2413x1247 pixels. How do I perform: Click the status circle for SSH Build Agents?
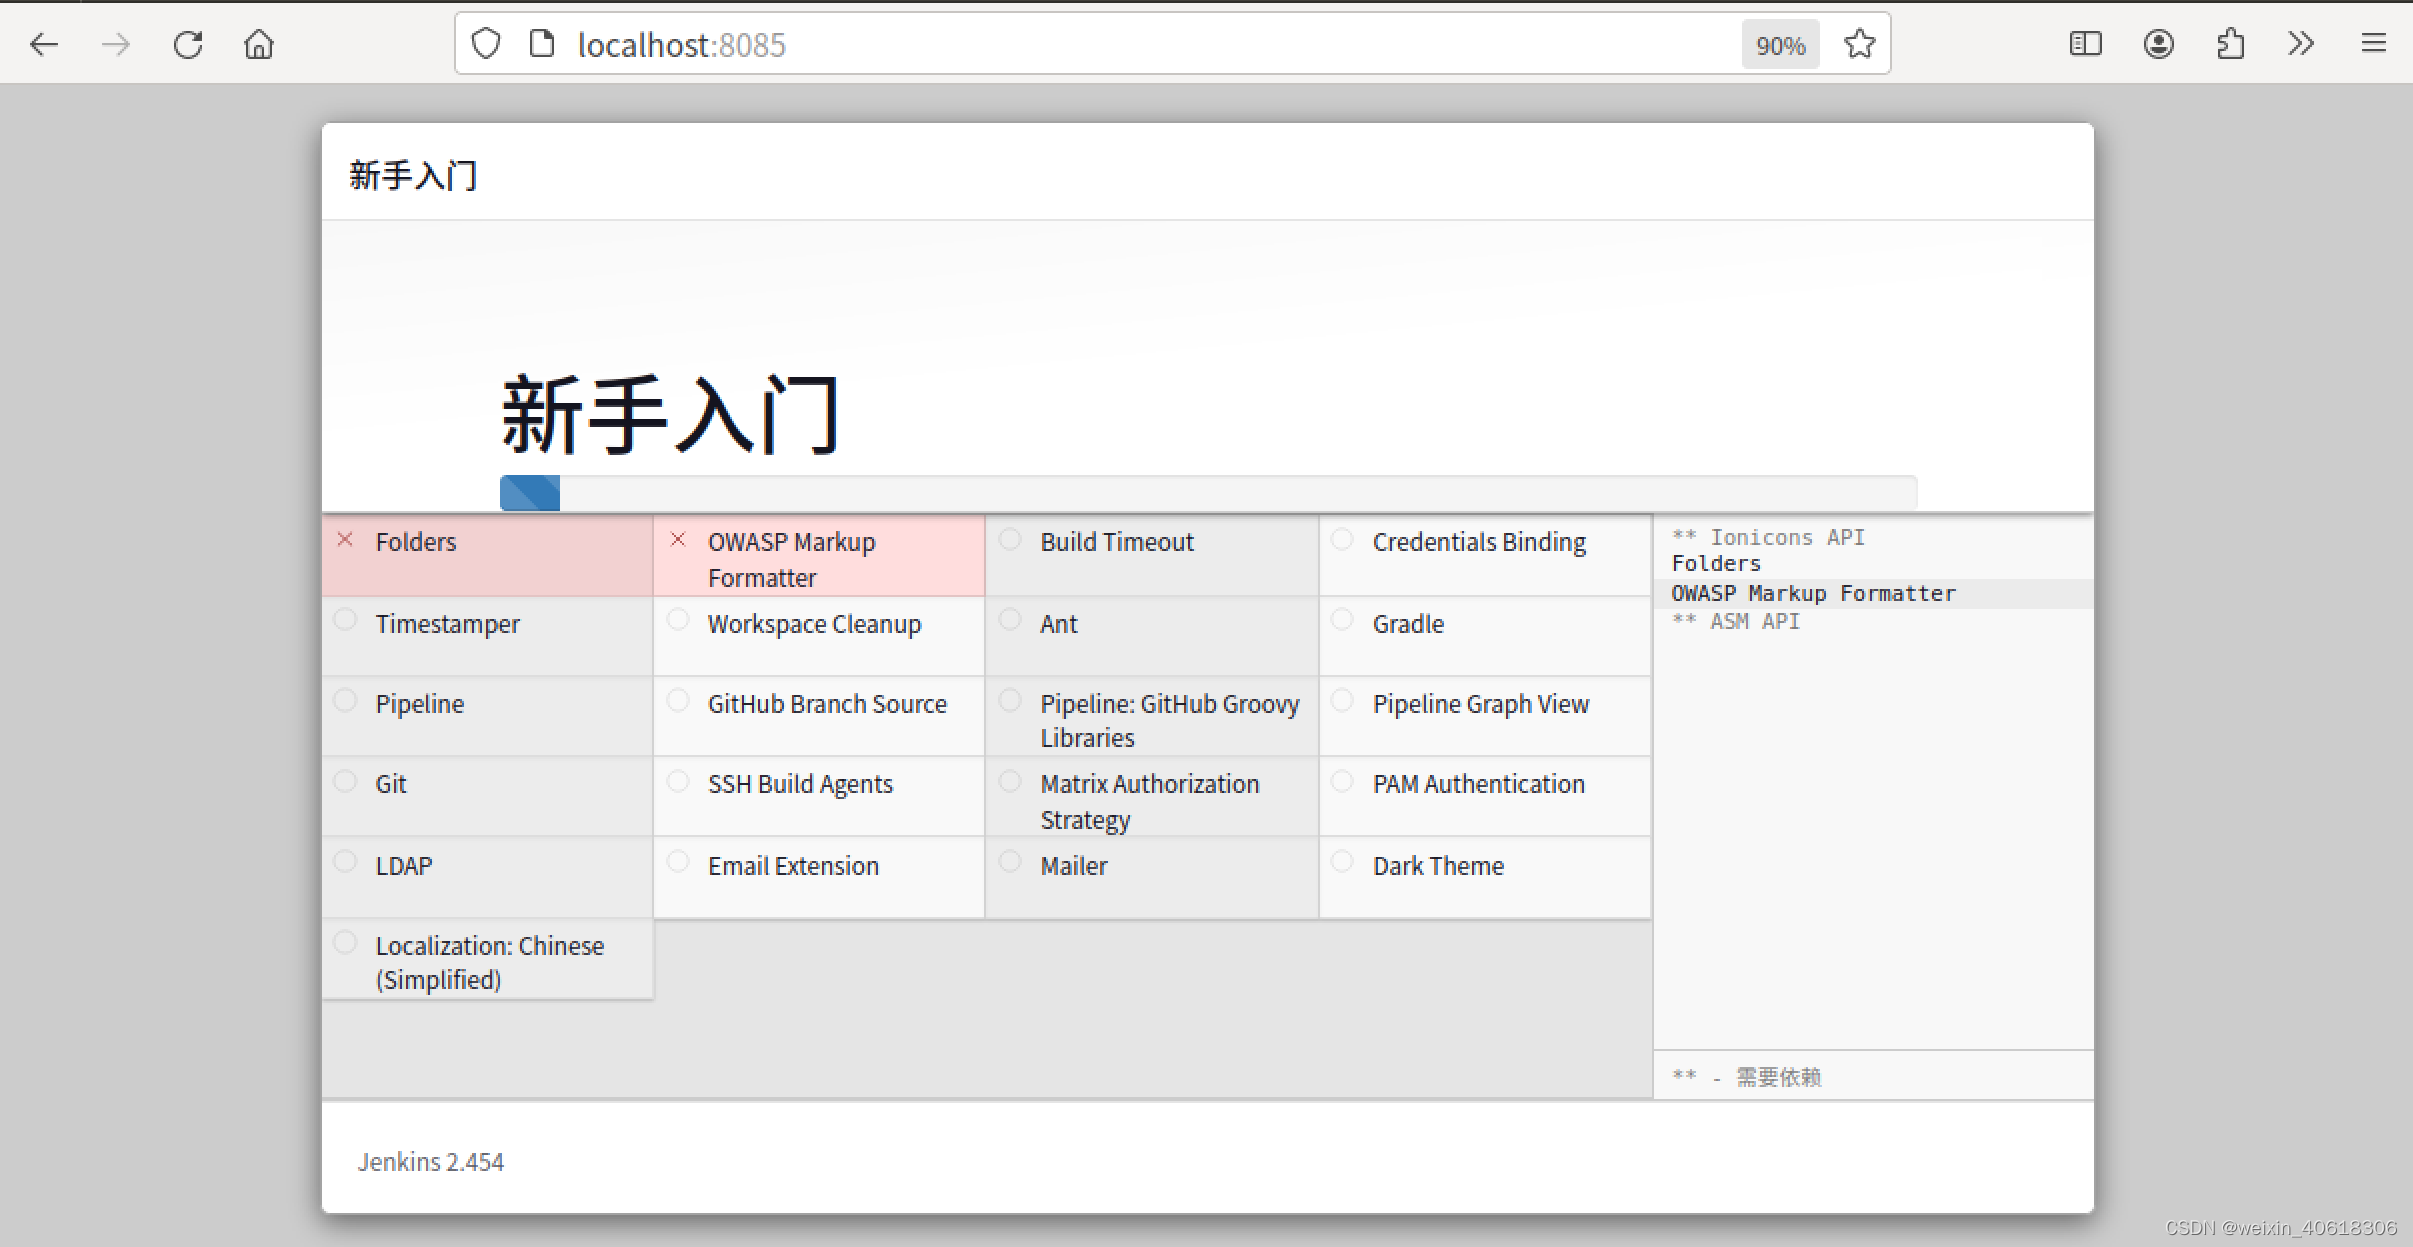678,781
